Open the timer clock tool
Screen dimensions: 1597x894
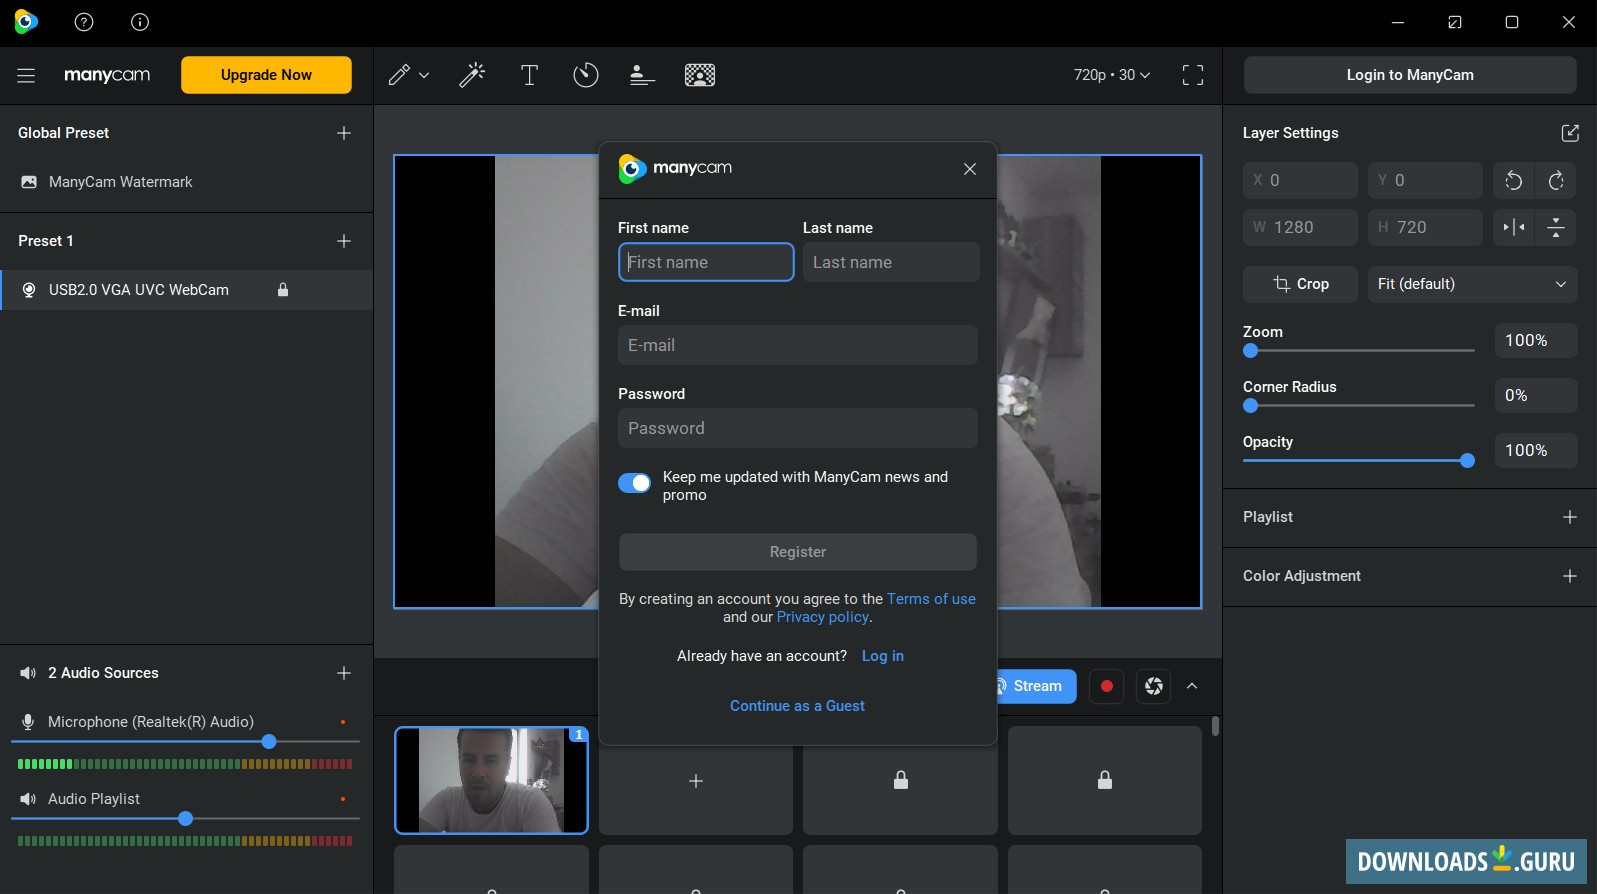tap(585, 75)
